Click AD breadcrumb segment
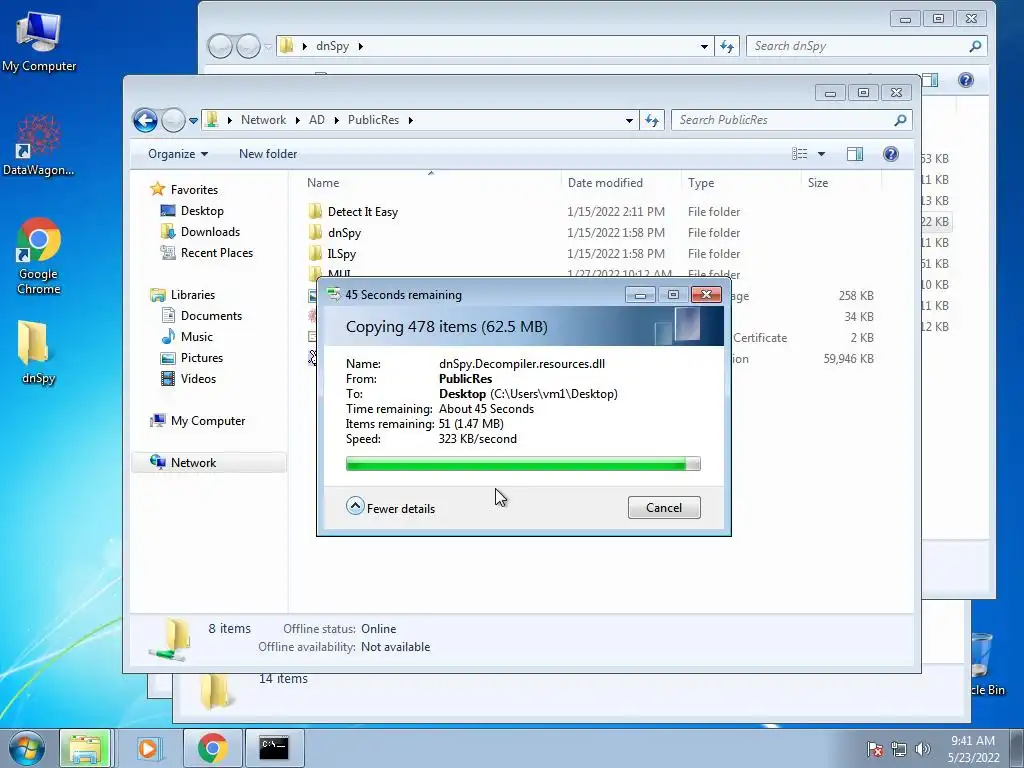Viewport: 1024px width, 768px height. point(317,120)
